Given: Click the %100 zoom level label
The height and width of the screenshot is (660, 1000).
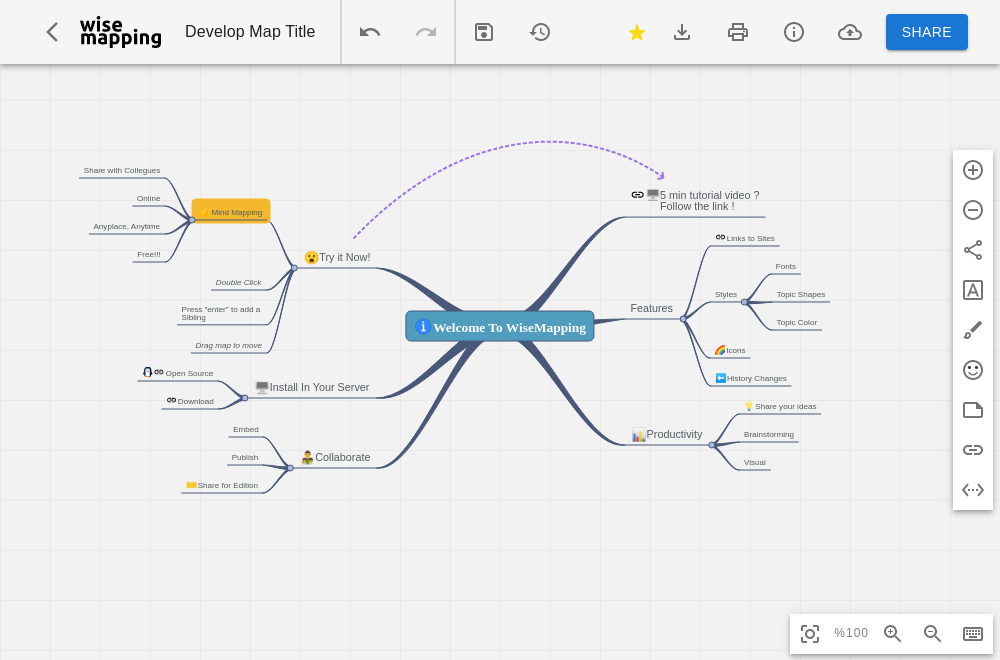Looking at the screenshot, I should pos(851,633).
